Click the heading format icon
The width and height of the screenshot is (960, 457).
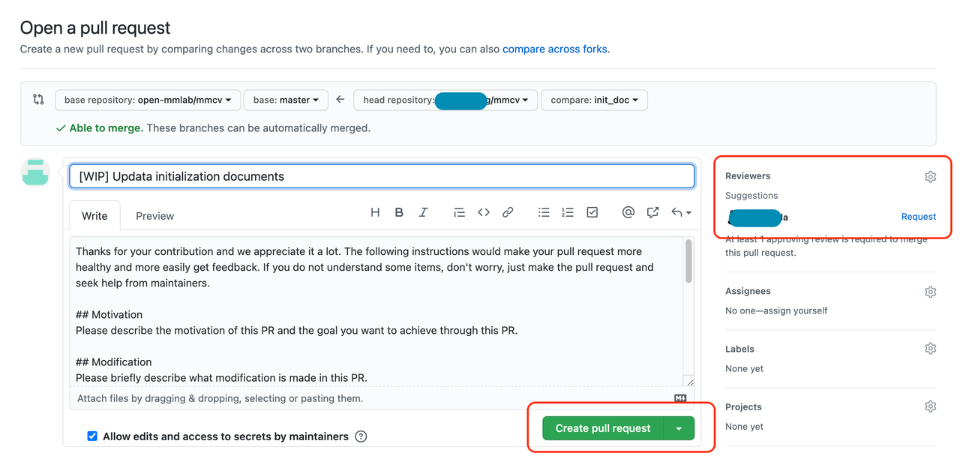pyautogui.click(x=375, y=212)
